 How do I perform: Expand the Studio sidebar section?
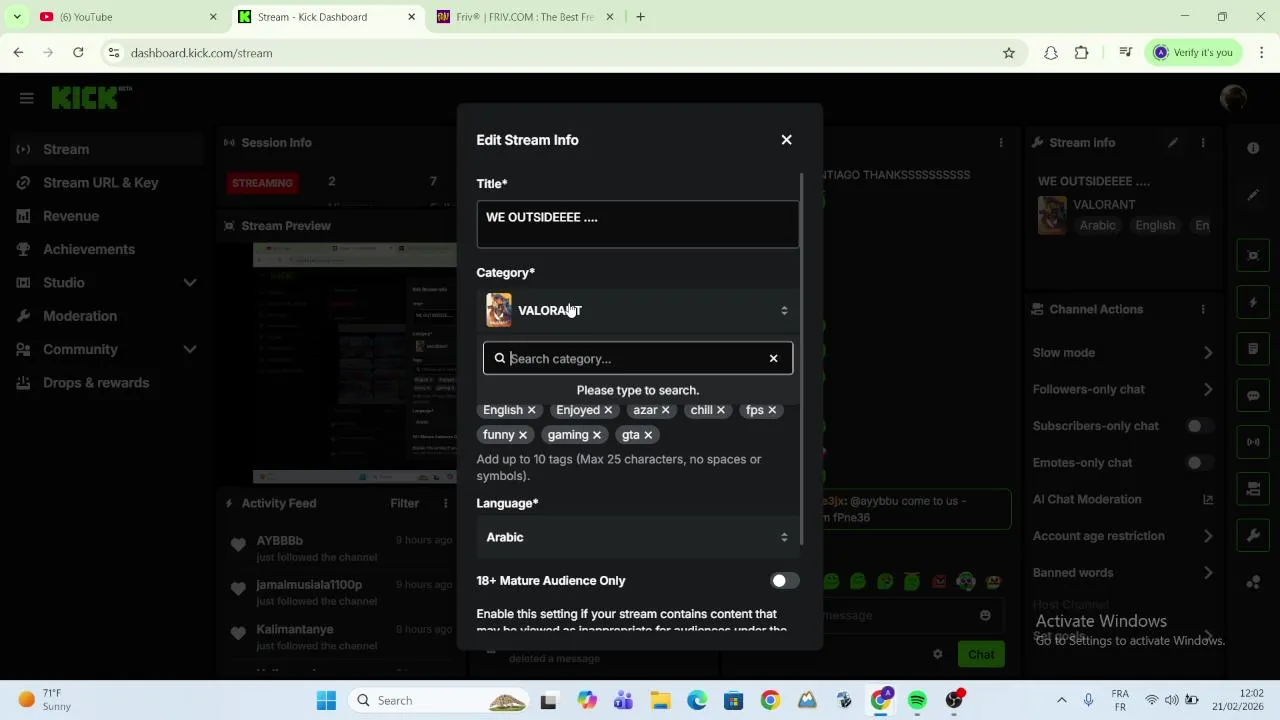click(189, 283)
